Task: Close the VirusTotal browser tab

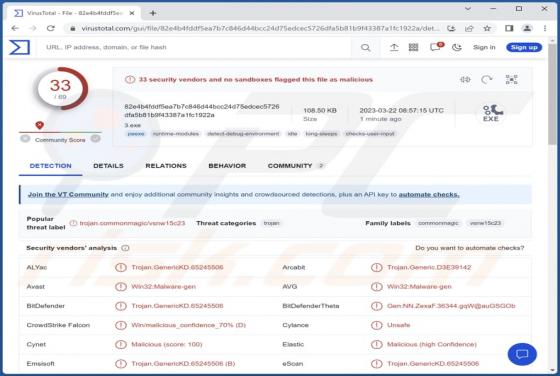Action: [x=132, y=13]
